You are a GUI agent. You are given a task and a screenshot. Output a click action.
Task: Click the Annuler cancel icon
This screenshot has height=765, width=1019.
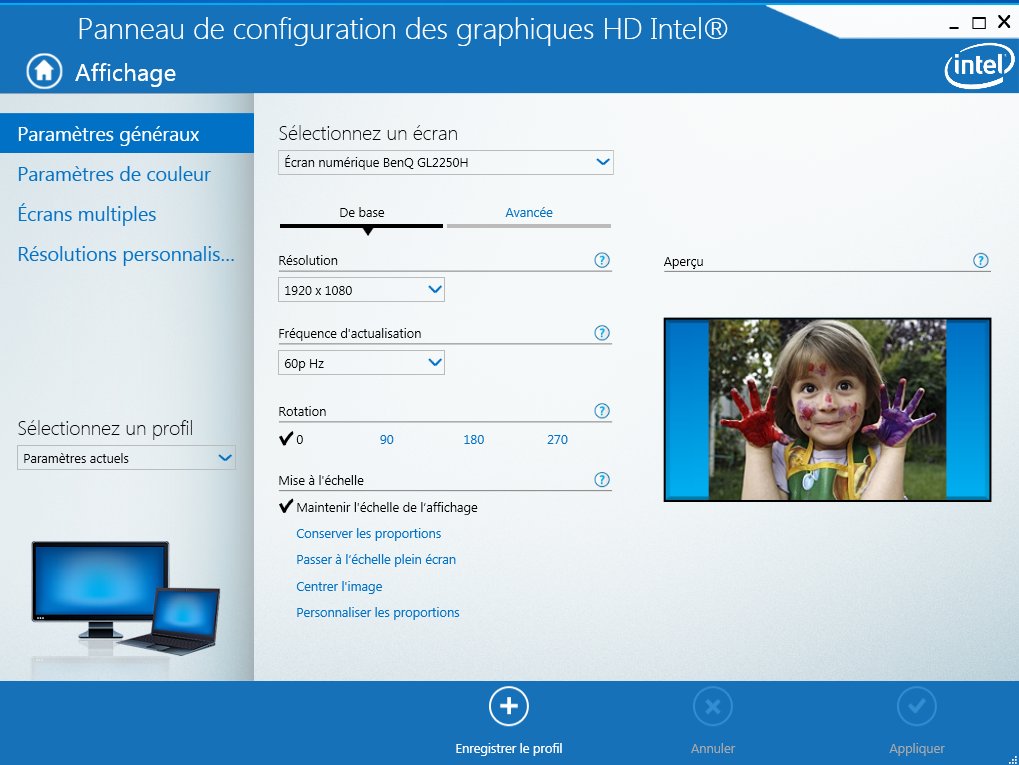pyautogui.click(x=712, y=705)
